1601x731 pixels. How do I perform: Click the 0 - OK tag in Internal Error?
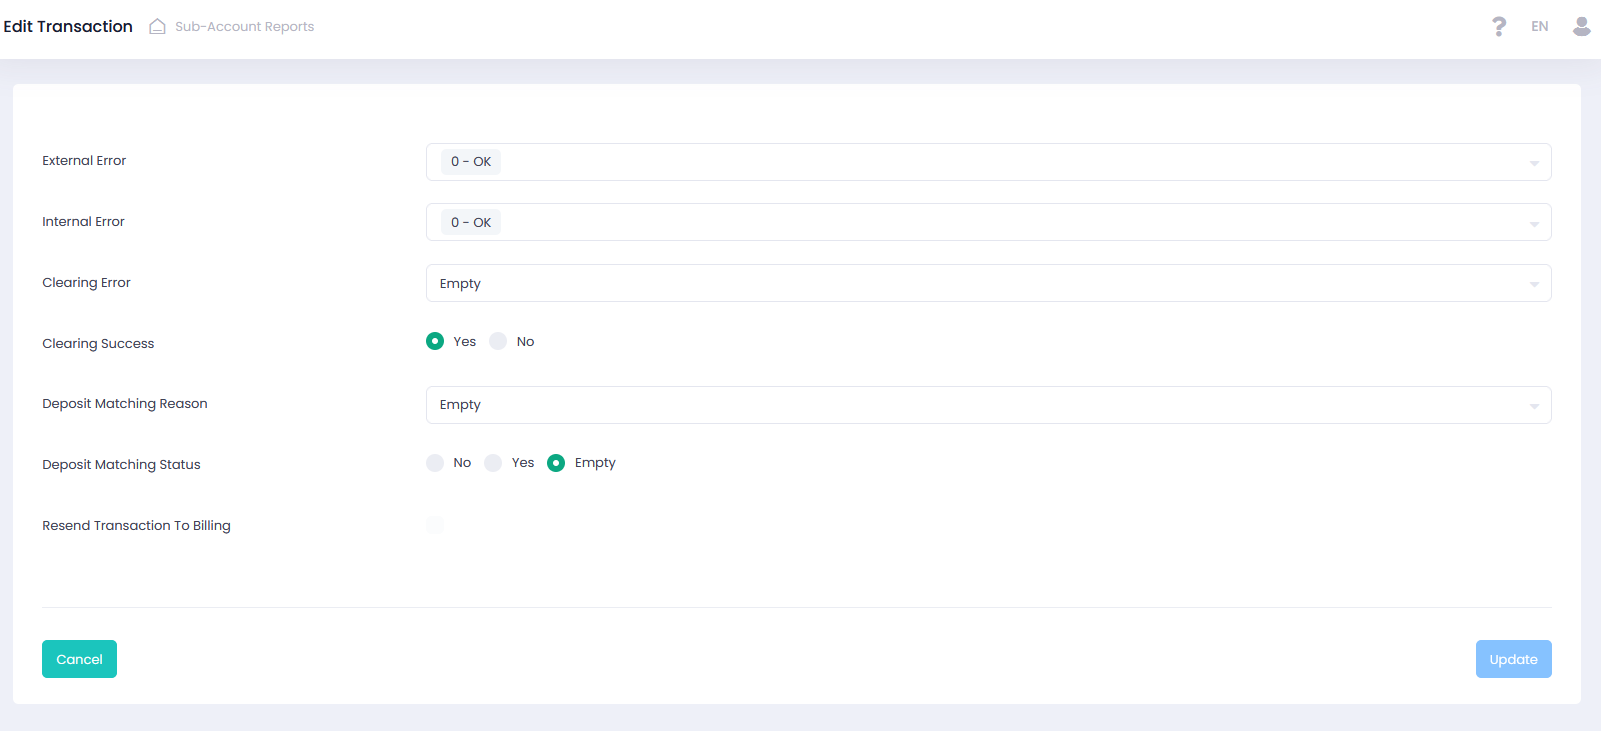(471, 223)
